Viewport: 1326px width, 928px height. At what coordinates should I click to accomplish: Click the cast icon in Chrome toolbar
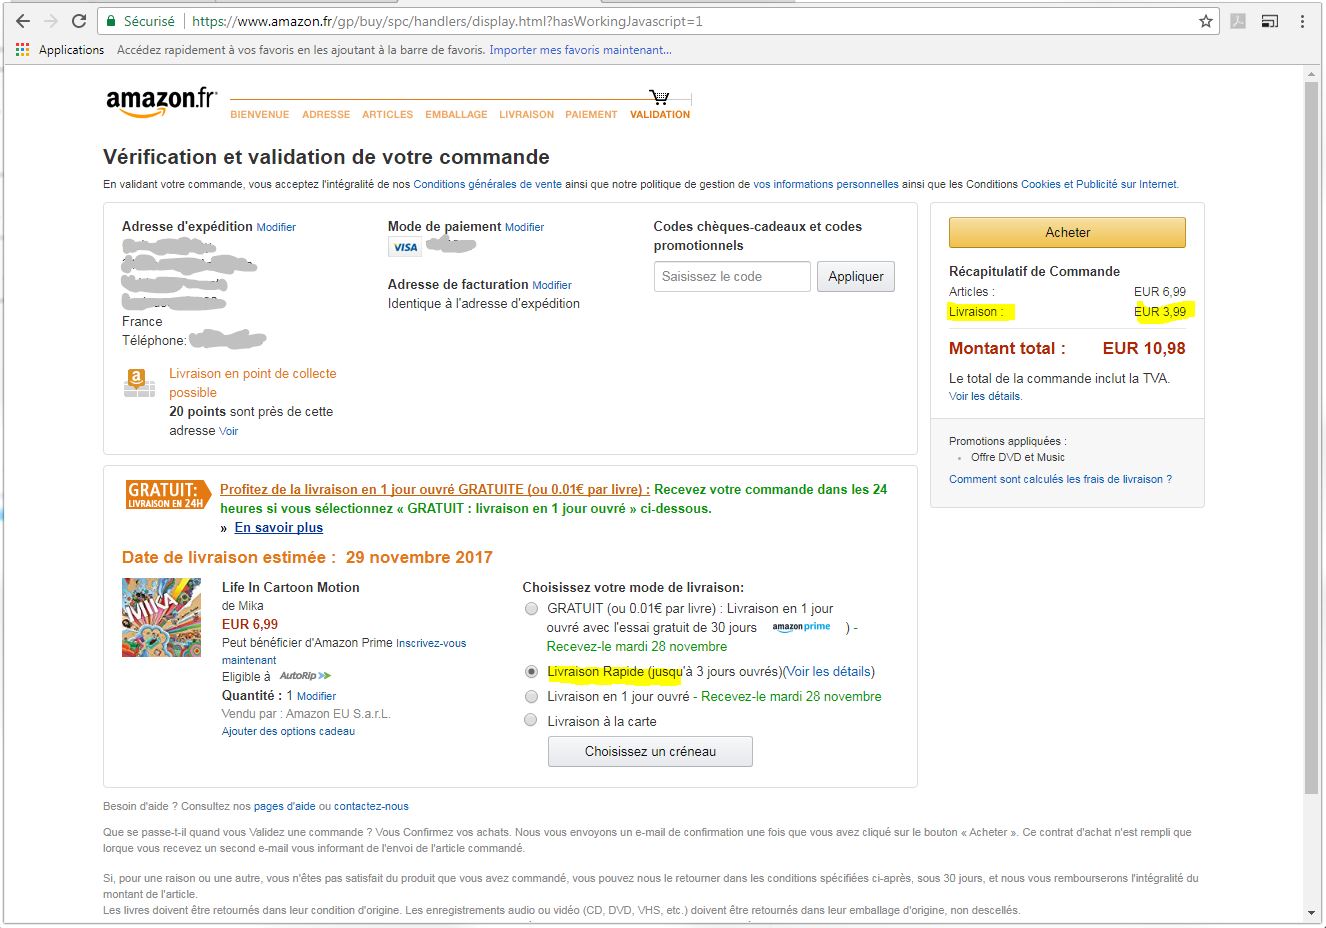point(1269,21)
